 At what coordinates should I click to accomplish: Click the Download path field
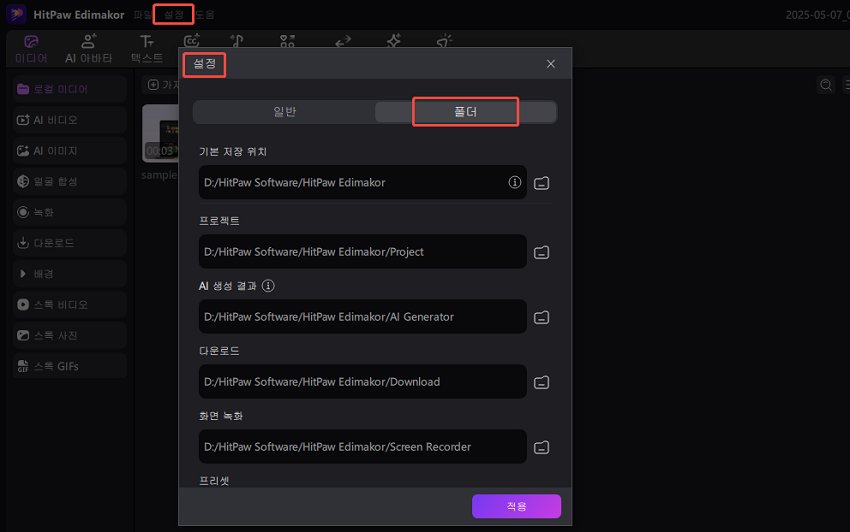pyautogui.click(x=362, y=382)
